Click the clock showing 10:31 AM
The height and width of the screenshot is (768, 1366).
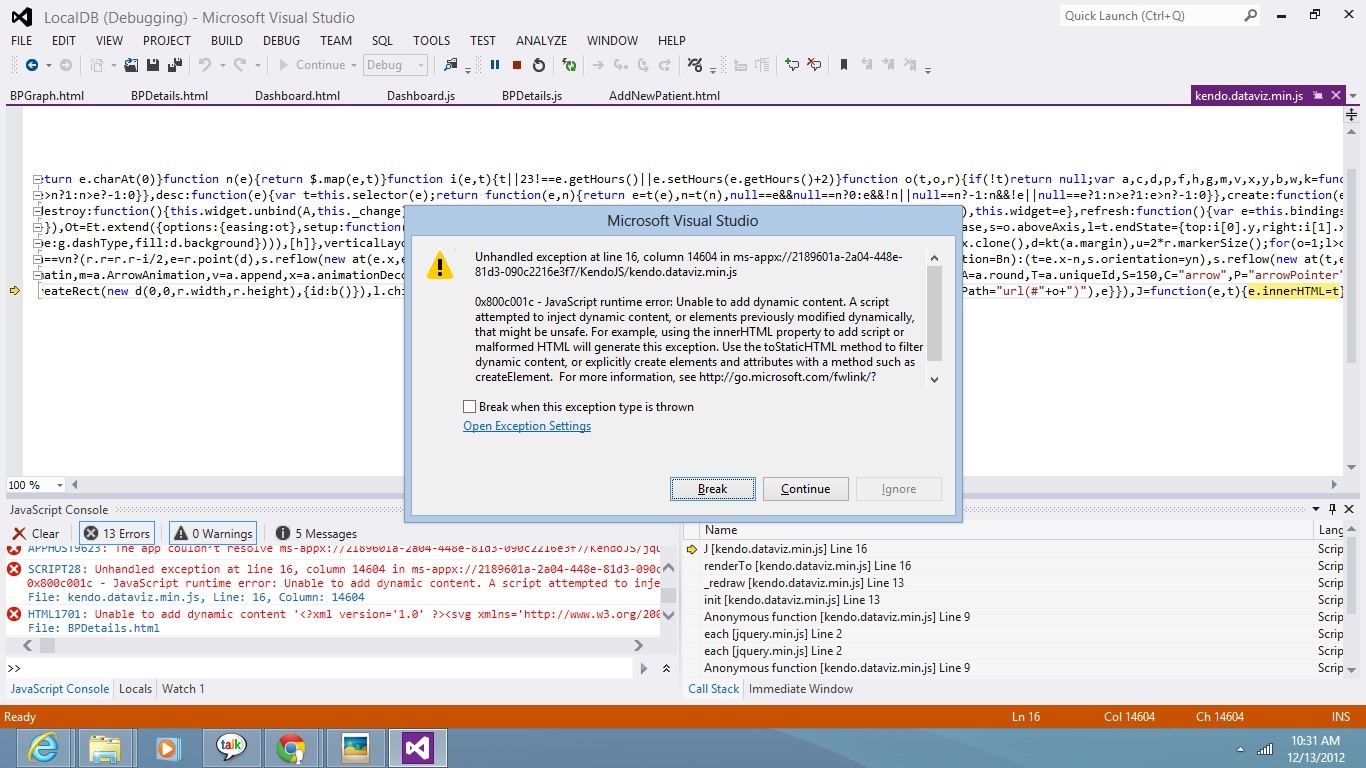coord(1315,740)
